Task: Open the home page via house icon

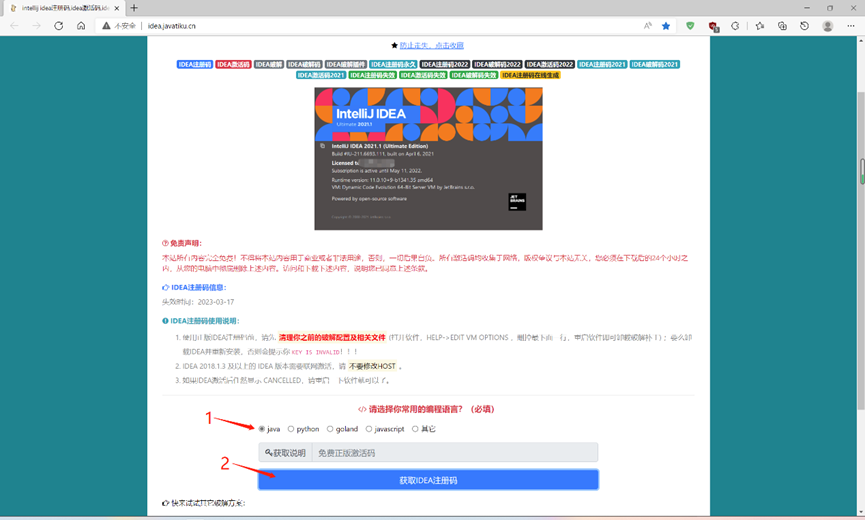Action: coord(81,26)
